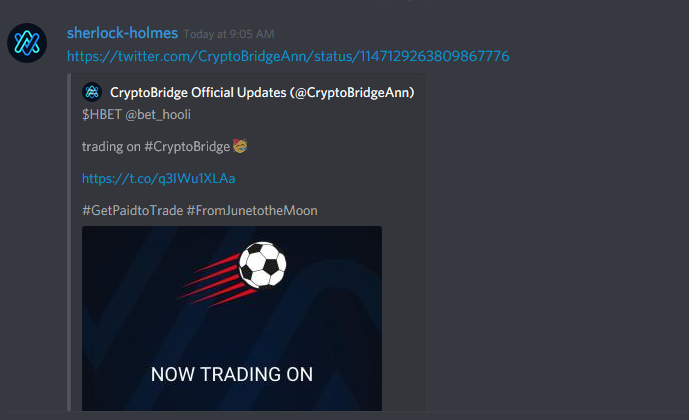This screenshot has width=689, height=420.
Task: Open the t.co/q3IWu1XLAa short link
Action: 159,178
